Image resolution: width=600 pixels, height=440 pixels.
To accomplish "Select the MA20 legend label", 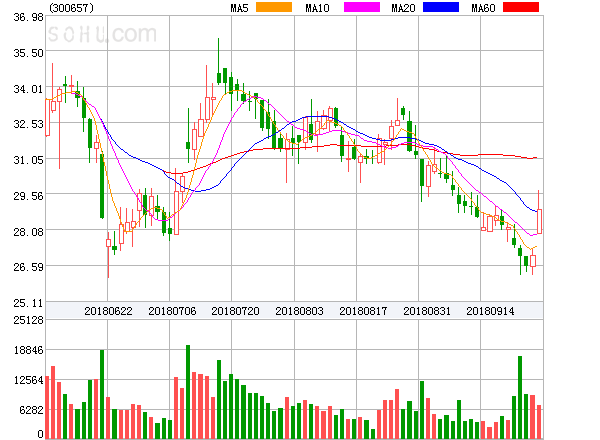I will 403,8.
